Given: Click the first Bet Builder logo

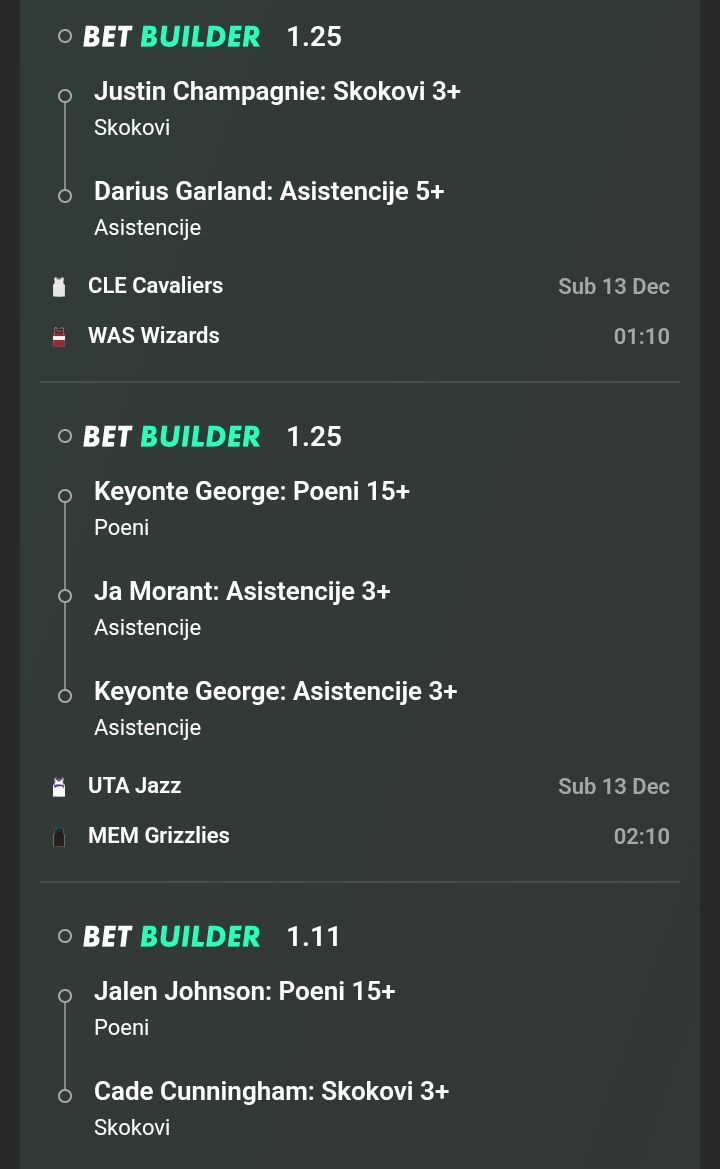Looking at the screenshot, I should [x=171, y=37].
